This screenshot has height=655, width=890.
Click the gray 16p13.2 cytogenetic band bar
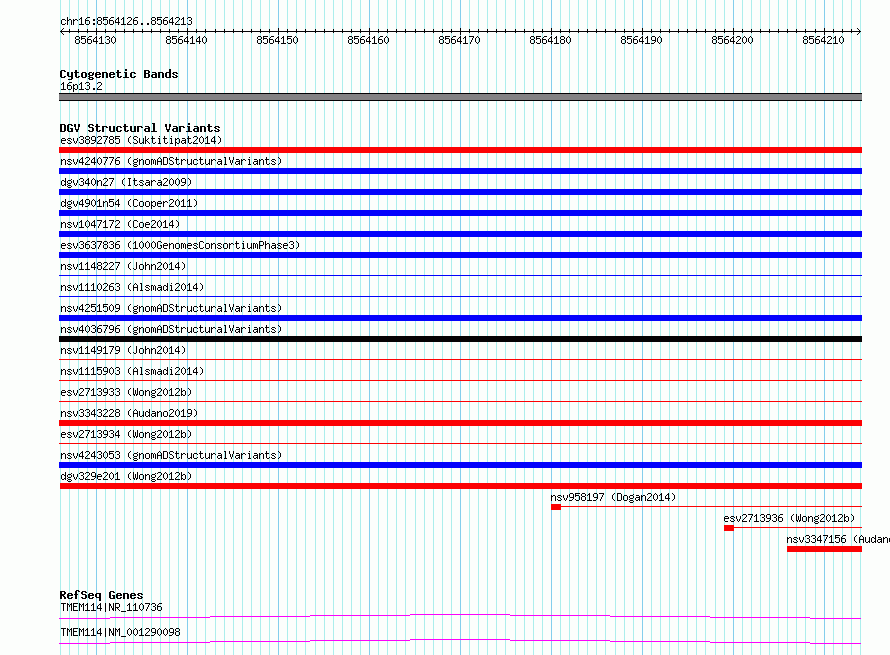click(460, 97)
